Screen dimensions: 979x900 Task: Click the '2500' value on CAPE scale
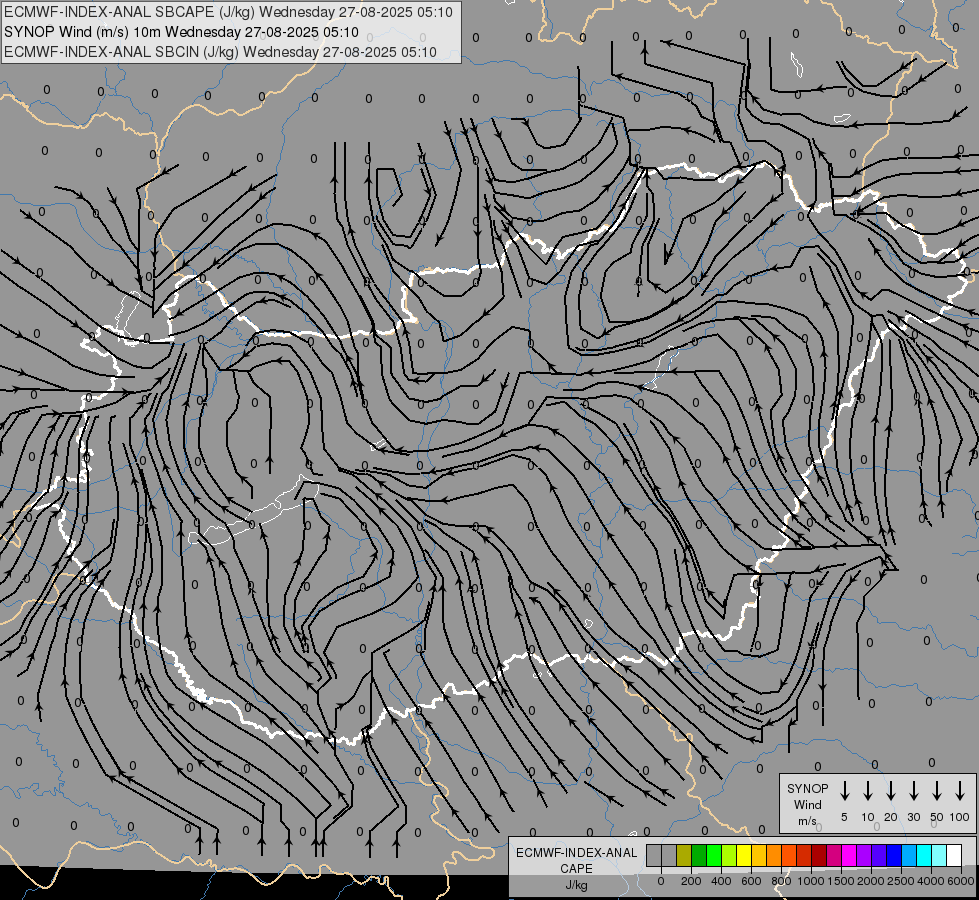click(901, 881)
